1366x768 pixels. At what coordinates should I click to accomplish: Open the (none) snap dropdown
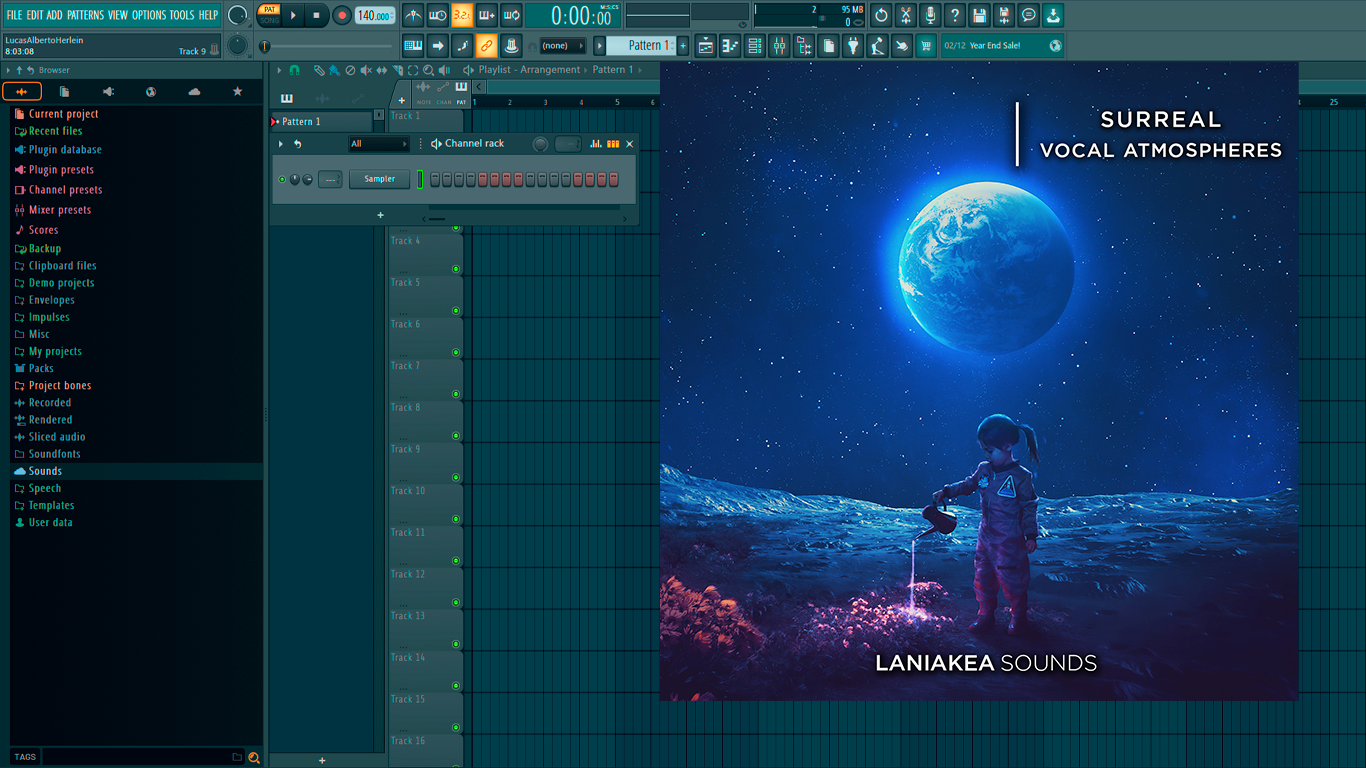(562, 45)
